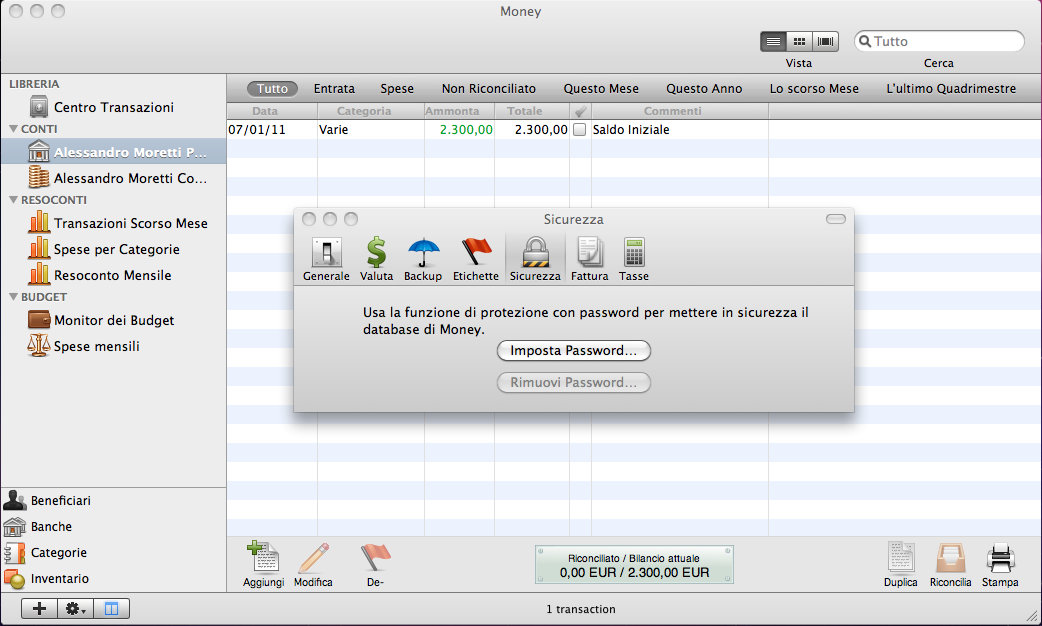Click the plus button in bottom bar
This screenshot has height=626, width=1042.
pos(39,608)
